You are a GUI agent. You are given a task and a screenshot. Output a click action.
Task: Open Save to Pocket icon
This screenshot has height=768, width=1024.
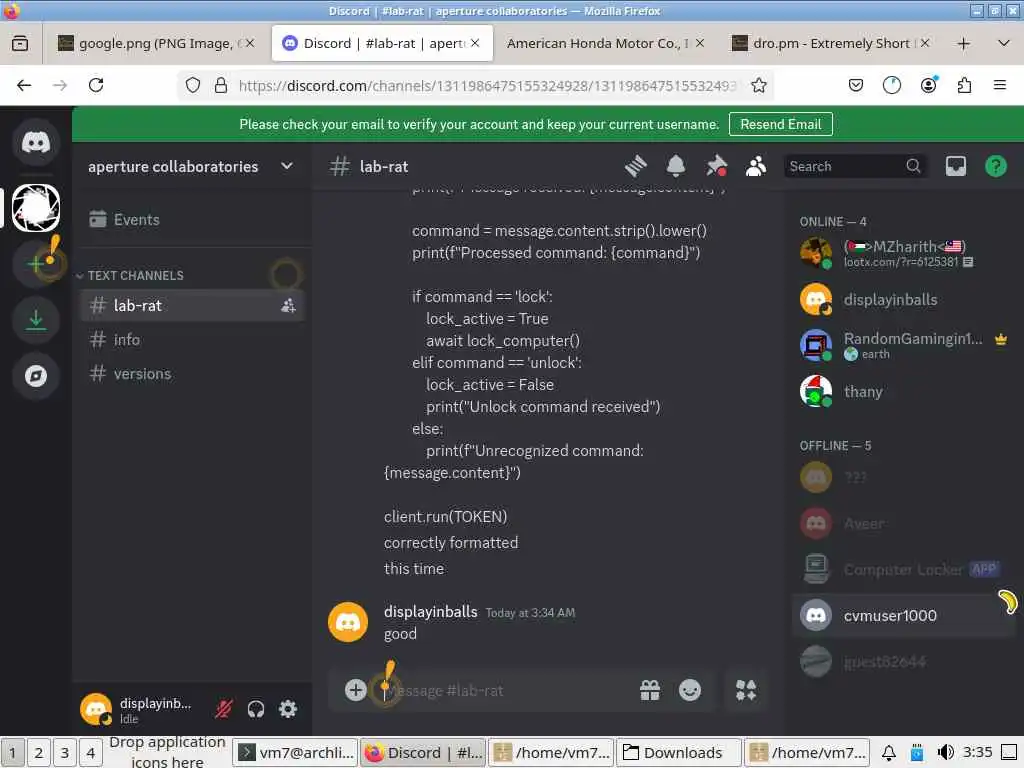[856, 86]
